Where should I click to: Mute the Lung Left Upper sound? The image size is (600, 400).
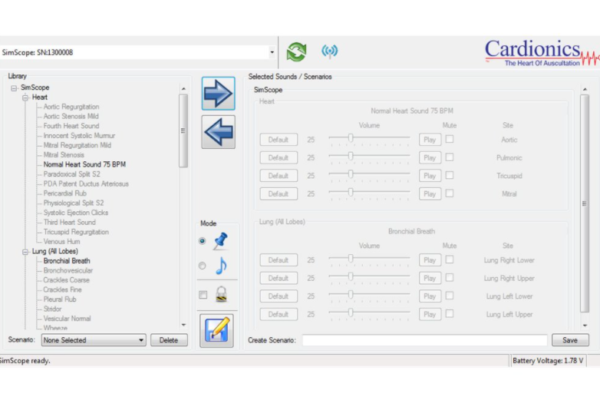click(x=450, y=313)
